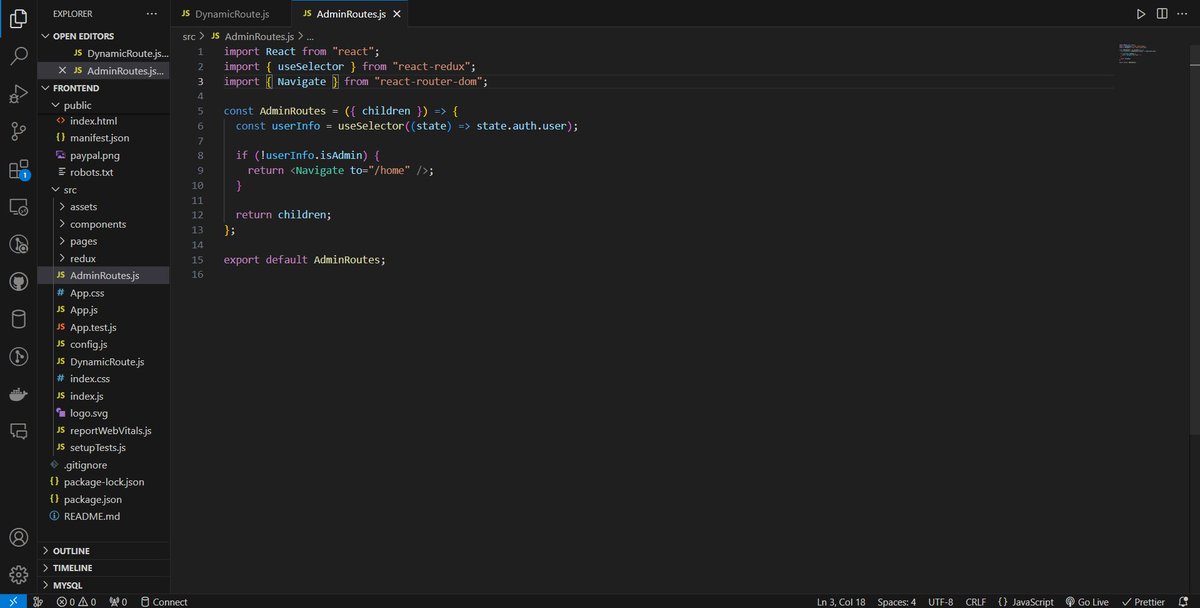Start Go Live server
The height and width of the screenshot is (608, 1200).
click(1087, 602)
